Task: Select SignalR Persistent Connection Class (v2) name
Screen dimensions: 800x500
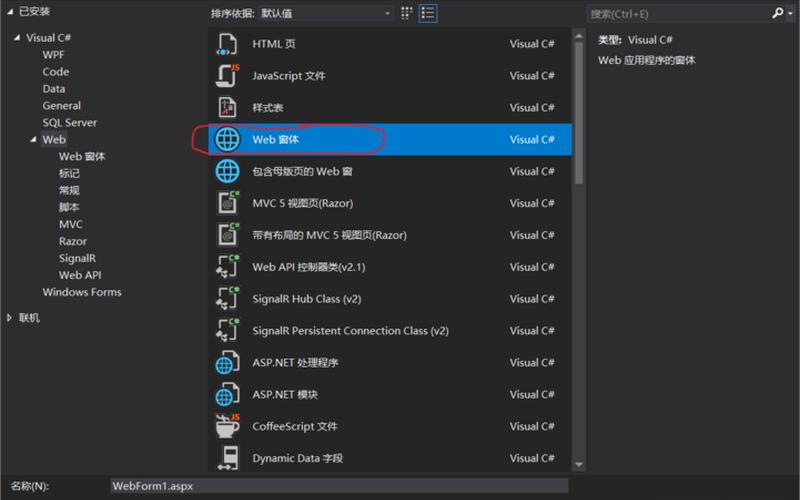Action: pyautogui.click(x=351, y=331)
